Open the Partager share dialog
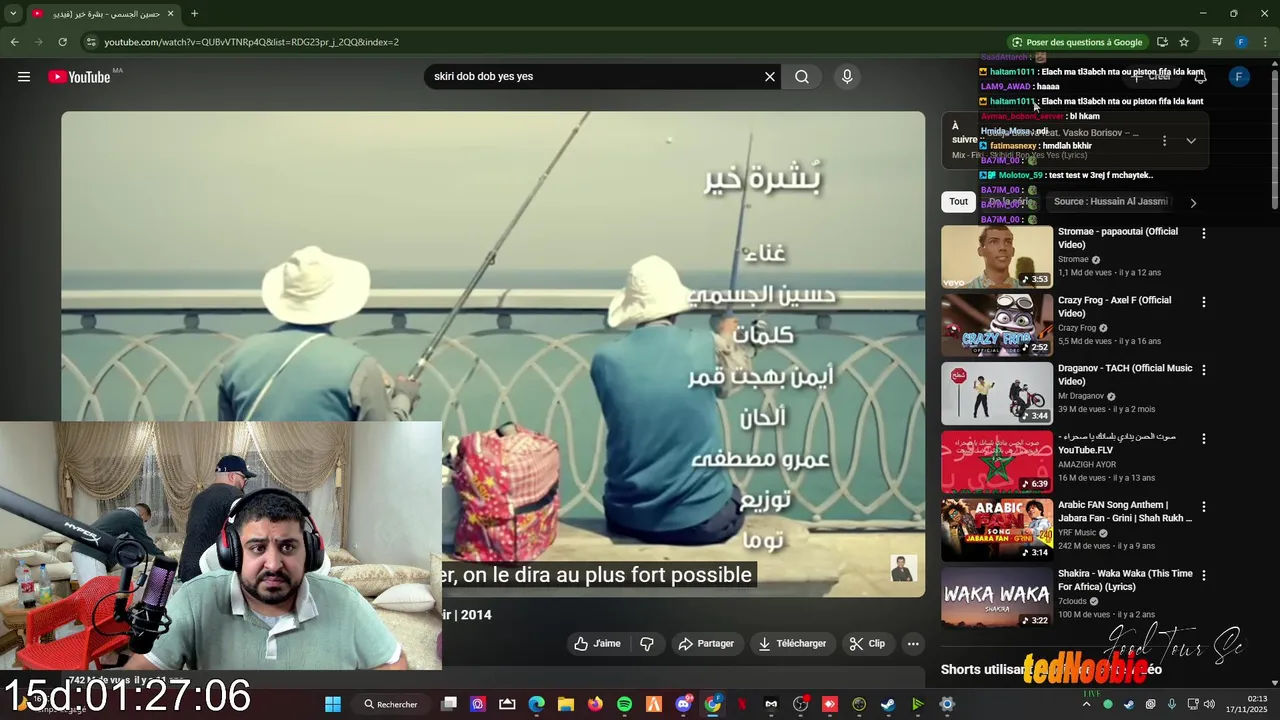Image resolution: width=1280 pixels, height=720 pixels. click(706, 644)
